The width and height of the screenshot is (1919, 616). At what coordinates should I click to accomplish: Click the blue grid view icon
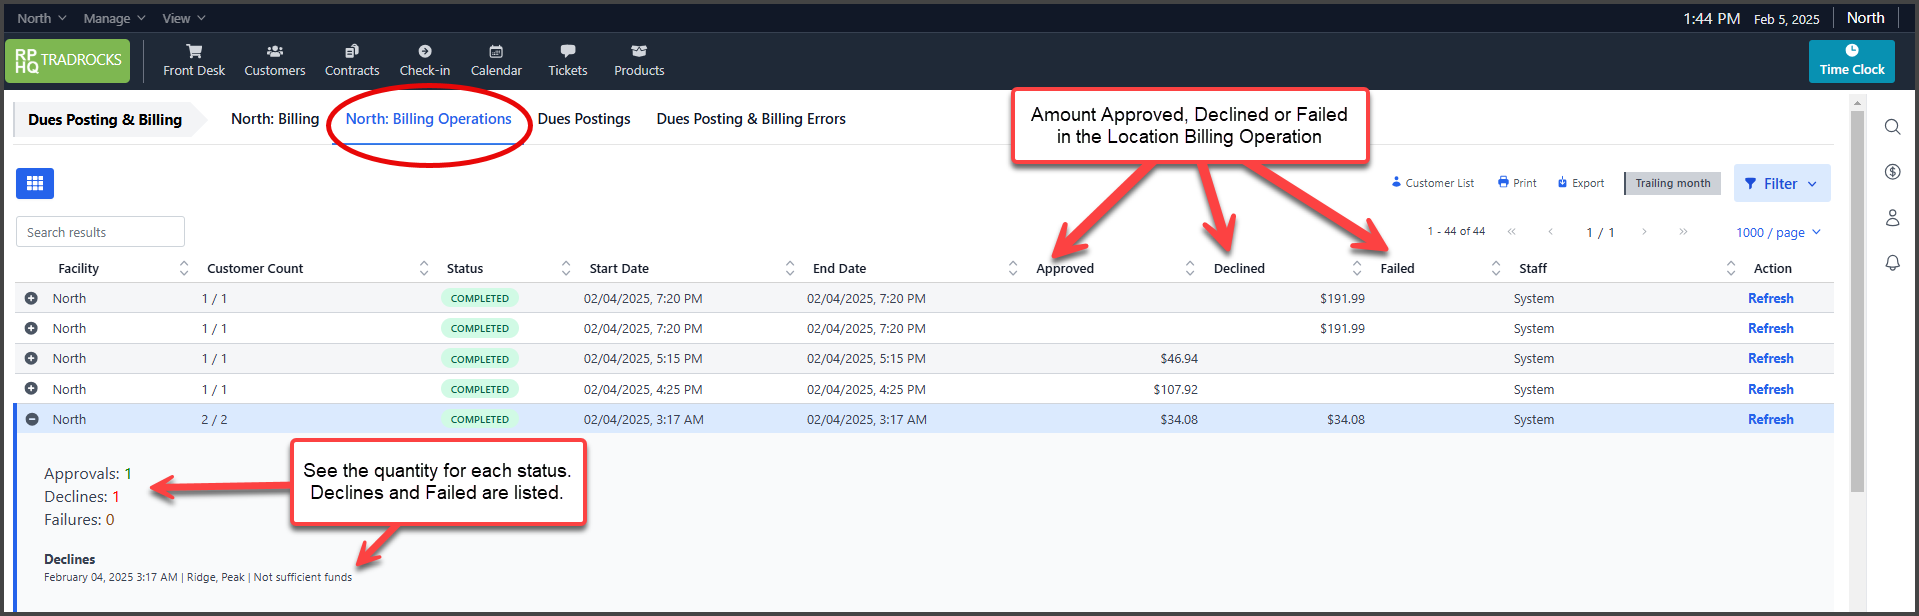tap(35, 183)
